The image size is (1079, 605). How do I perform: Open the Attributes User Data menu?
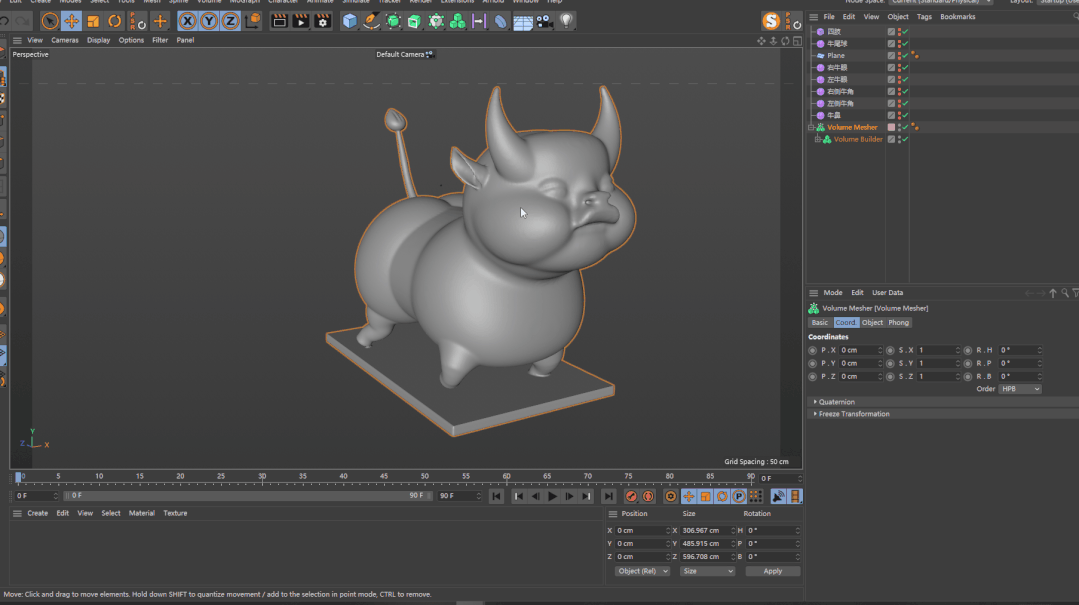[x=888, y=293]
